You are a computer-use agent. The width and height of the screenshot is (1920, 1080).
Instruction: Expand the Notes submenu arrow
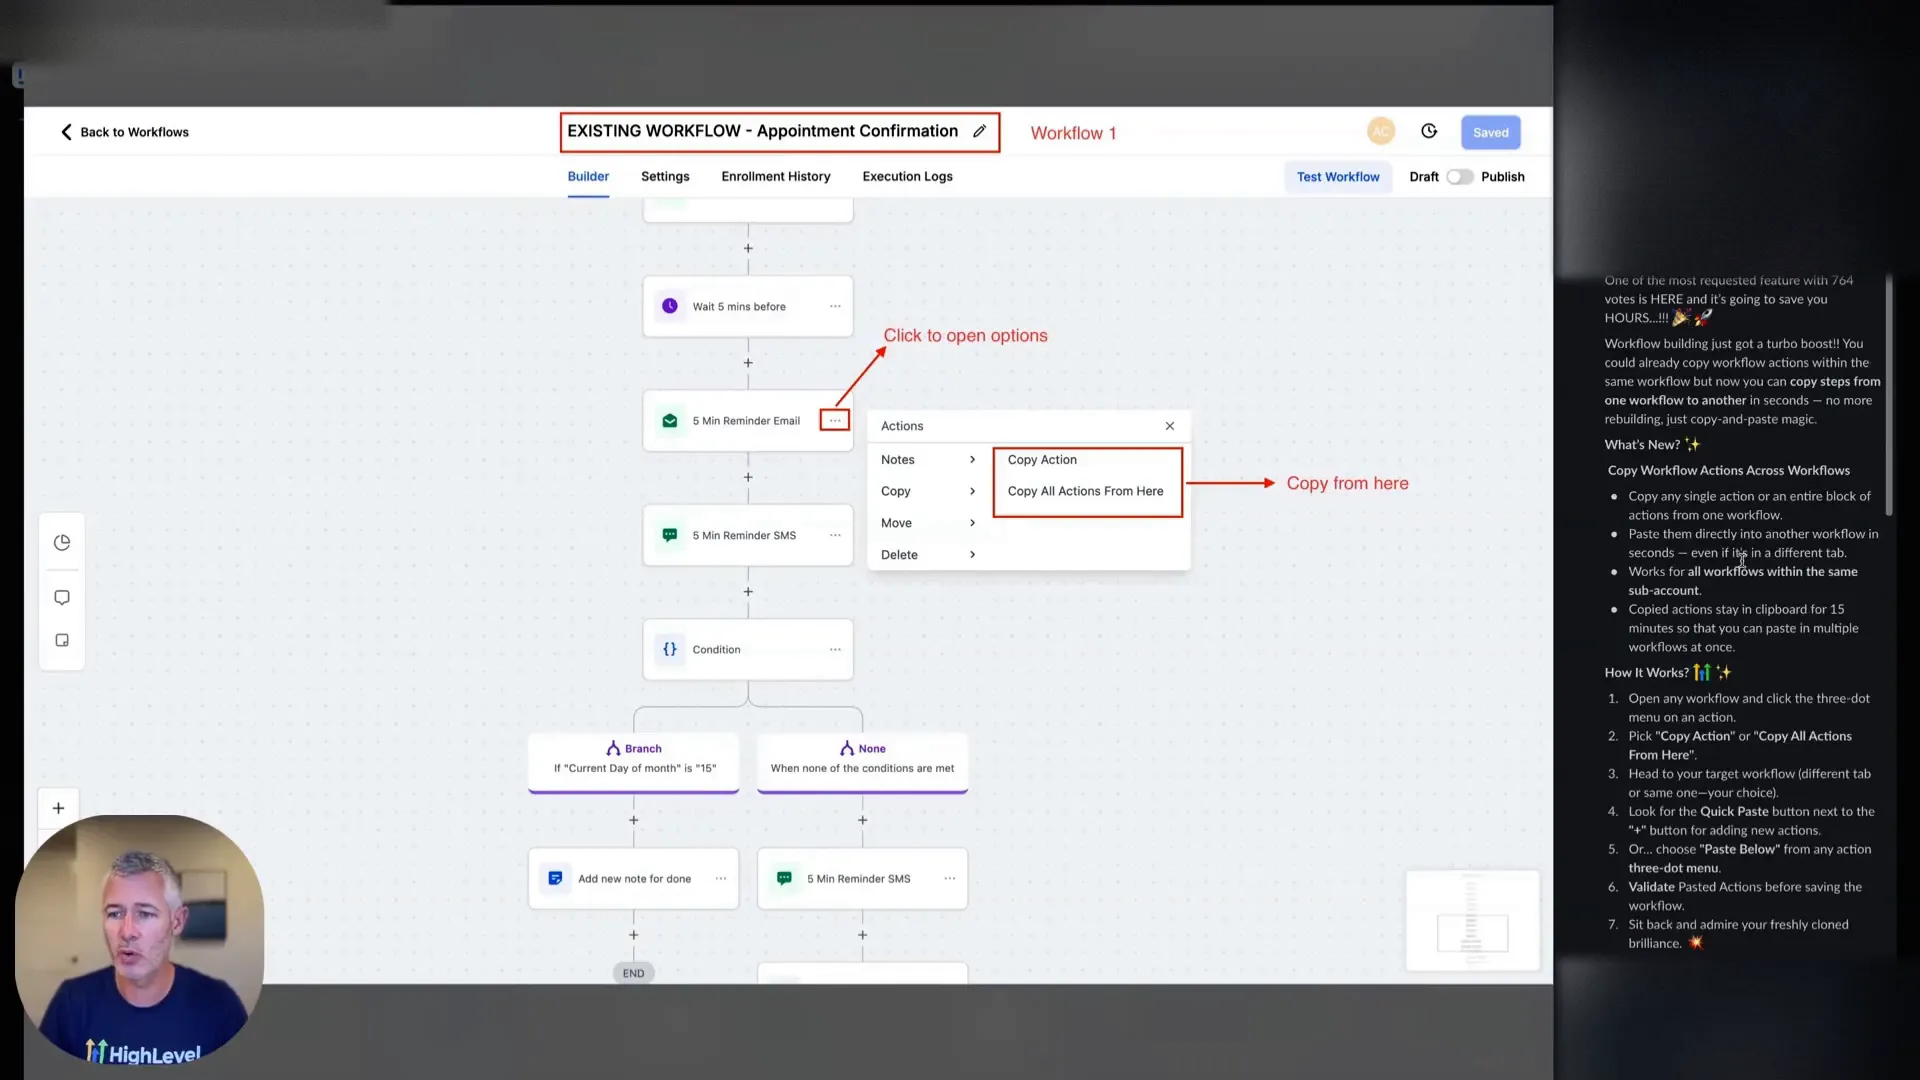[x=972, y=459]
